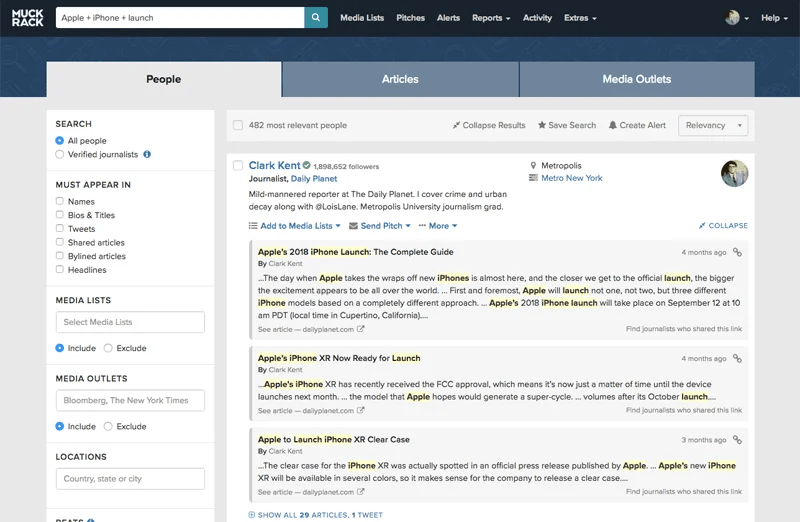The image size is (800, 522).
Task: Click the Muck Rack logo
Action: pyautogui.click(x=28, y=18)
